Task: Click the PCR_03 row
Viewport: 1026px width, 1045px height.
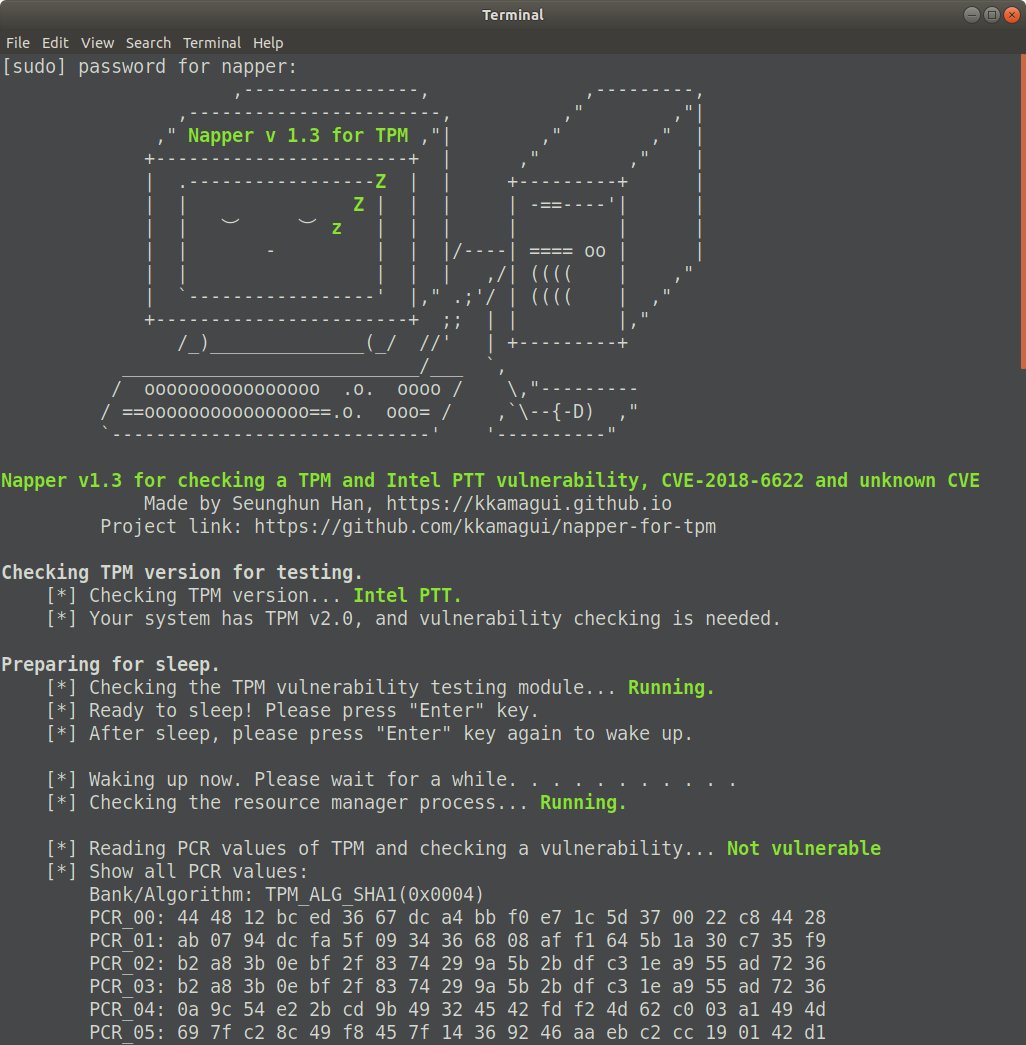Action: coord(457,986)
